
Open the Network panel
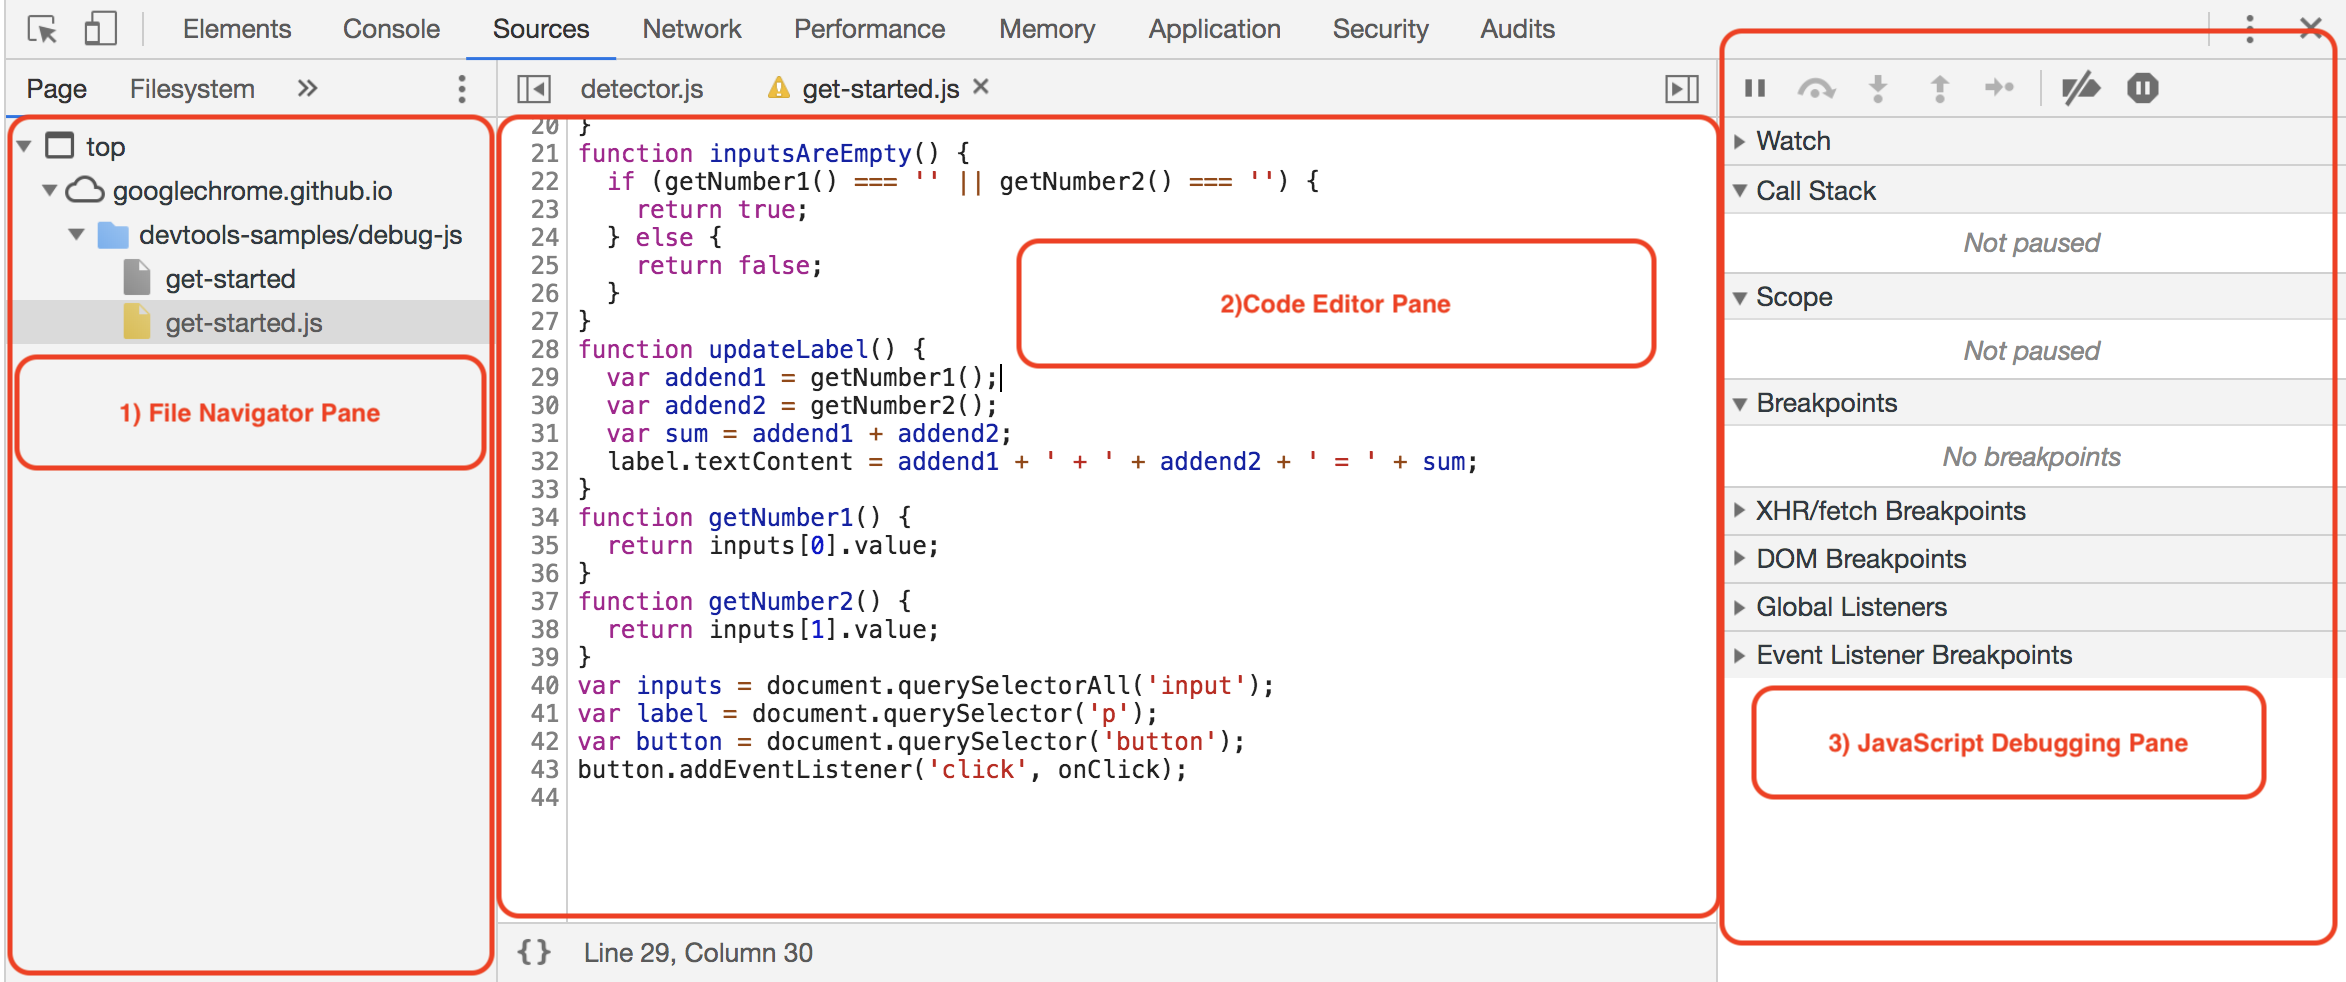(x=692, y=29)
